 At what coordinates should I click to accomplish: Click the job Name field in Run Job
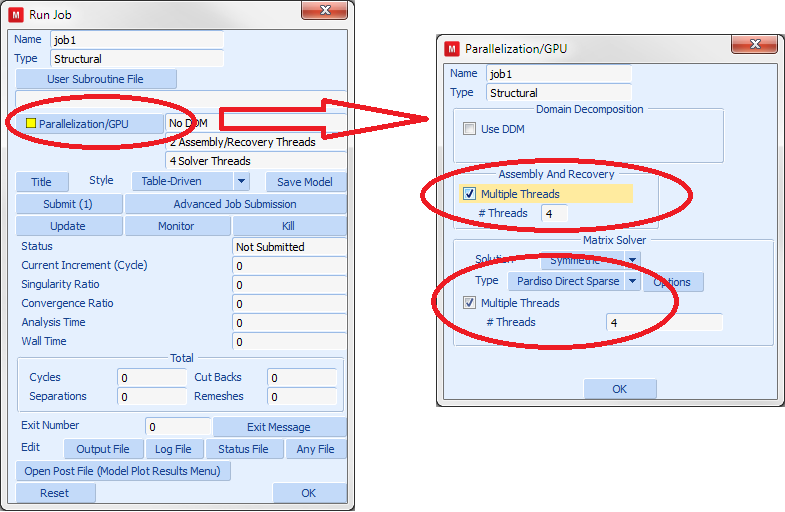(x=136, y=40)
